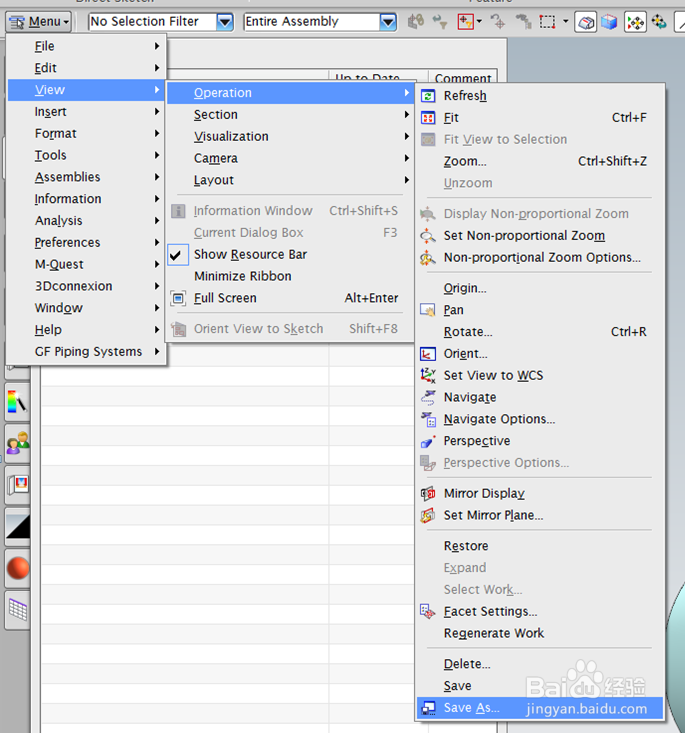Click the Mirror Display icon
The image size is (685, 733).
[x=428, y=494]
